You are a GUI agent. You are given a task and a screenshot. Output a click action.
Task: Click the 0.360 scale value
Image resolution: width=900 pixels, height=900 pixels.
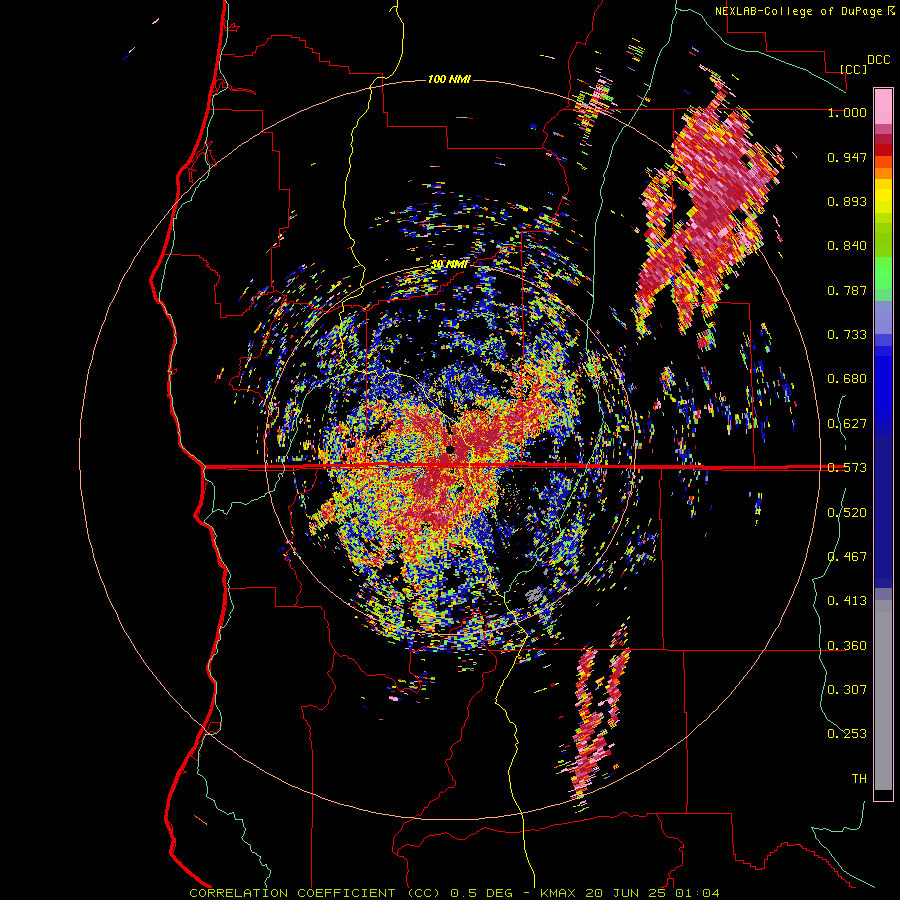pos(847,646)
